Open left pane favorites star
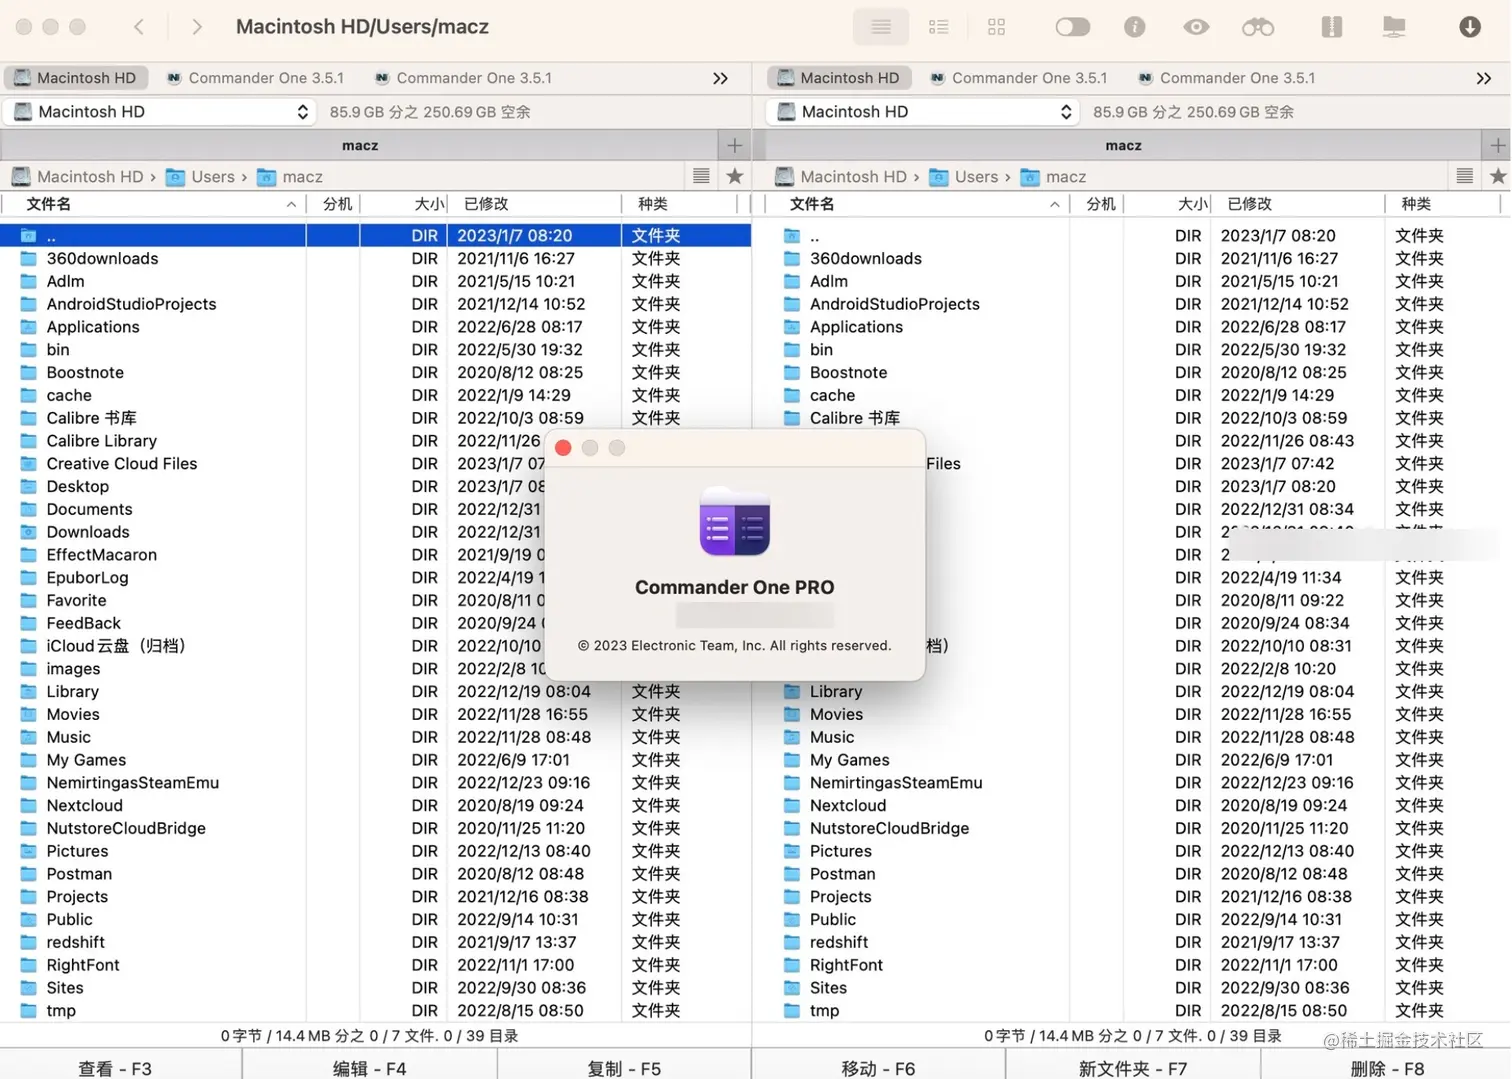1512x1079 pixels. pyautogui.click(x=735, y=176)
